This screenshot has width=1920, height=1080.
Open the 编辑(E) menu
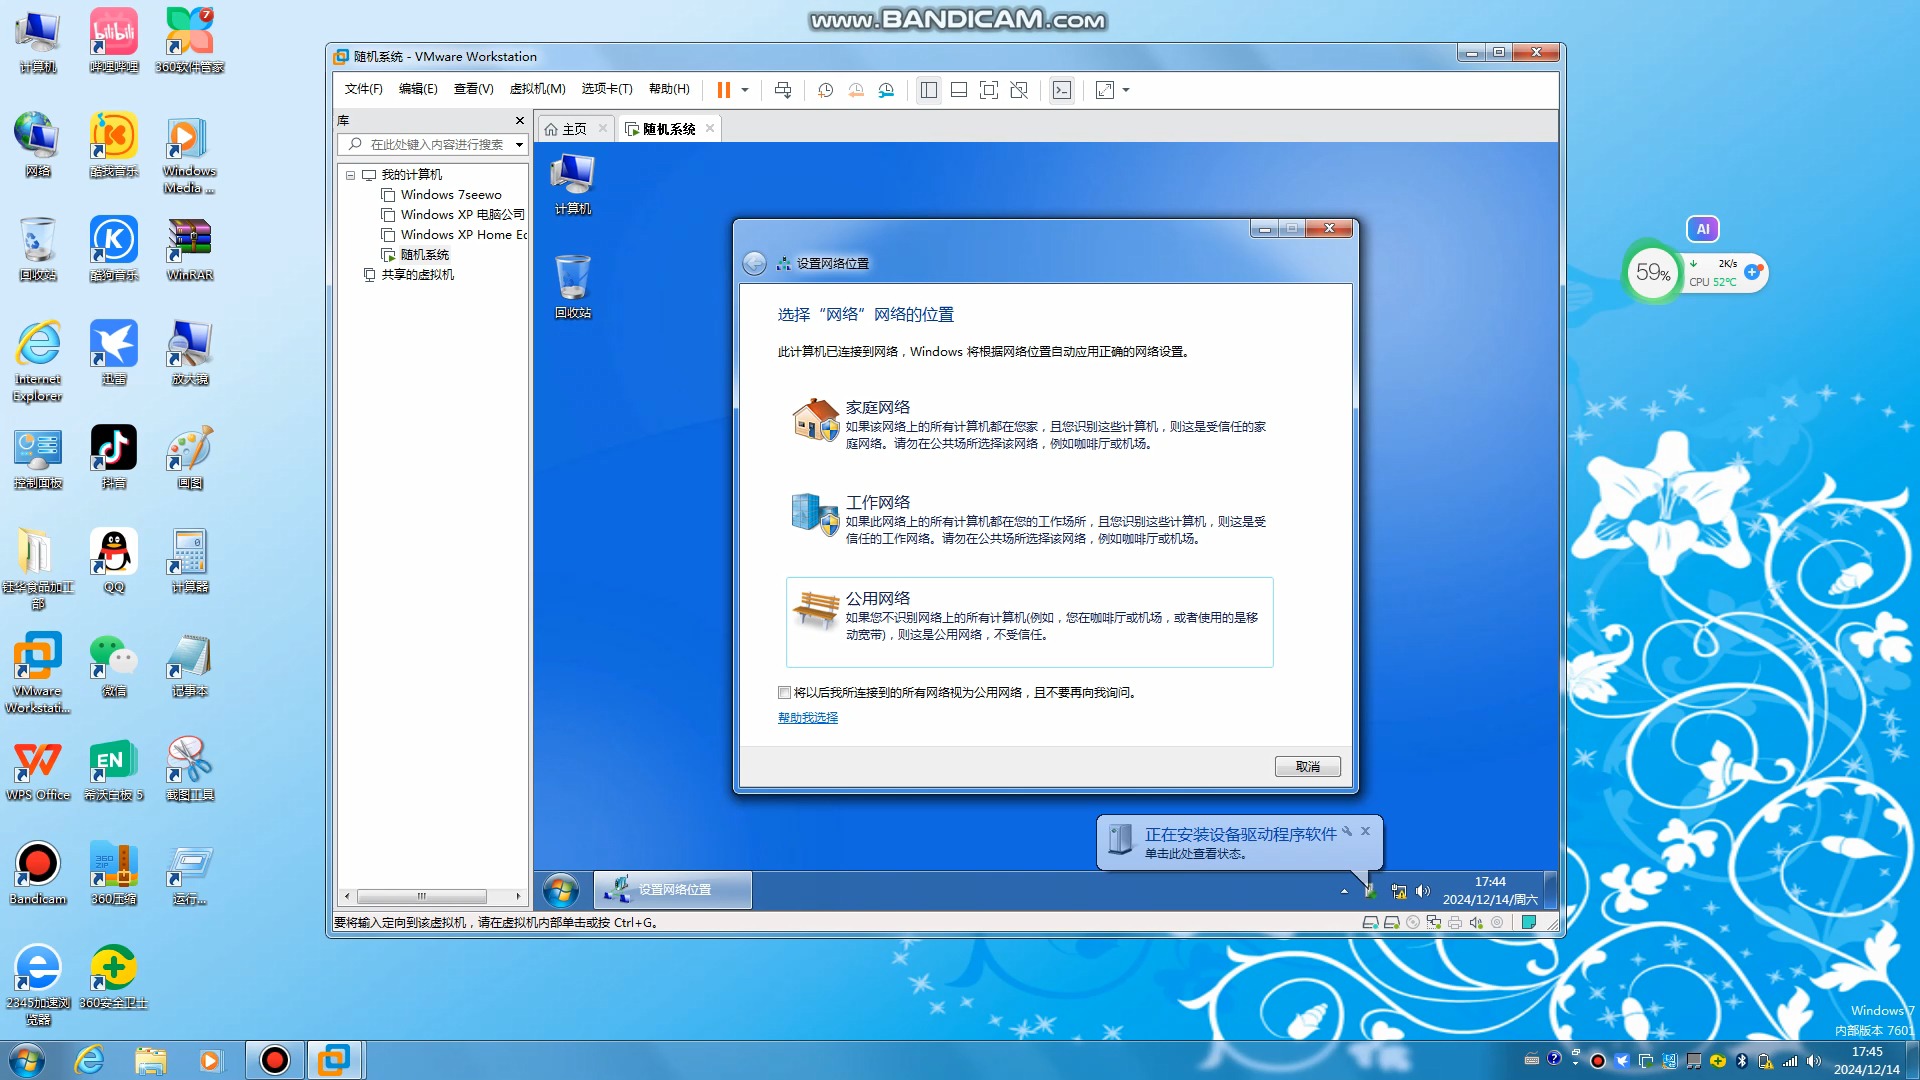pyautogui.click(x=418, y=89)
